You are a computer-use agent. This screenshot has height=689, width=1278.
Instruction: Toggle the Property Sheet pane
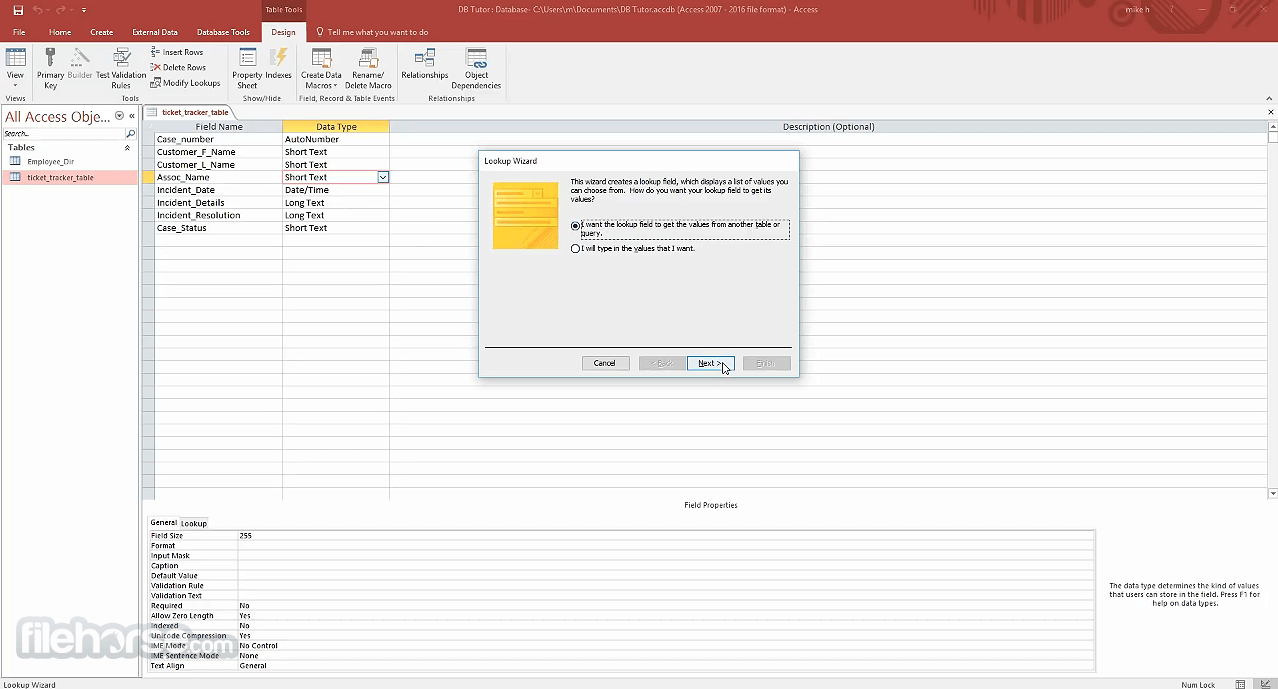point(247,69)
